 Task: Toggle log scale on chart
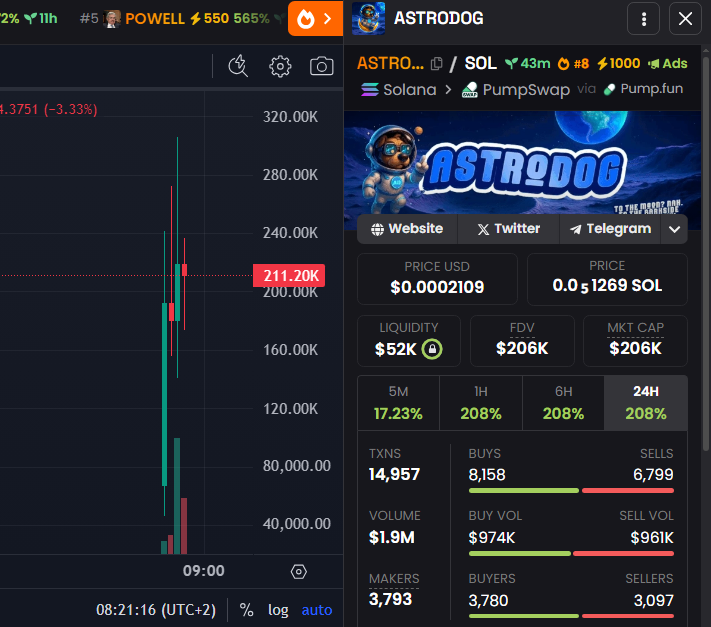[x=278, y=610]
